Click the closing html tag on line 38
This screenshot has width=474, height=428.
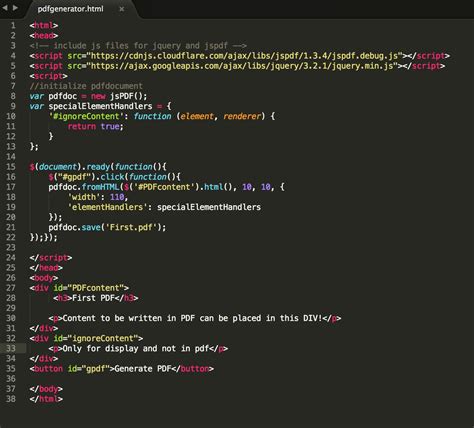click(x=46, y=399)
